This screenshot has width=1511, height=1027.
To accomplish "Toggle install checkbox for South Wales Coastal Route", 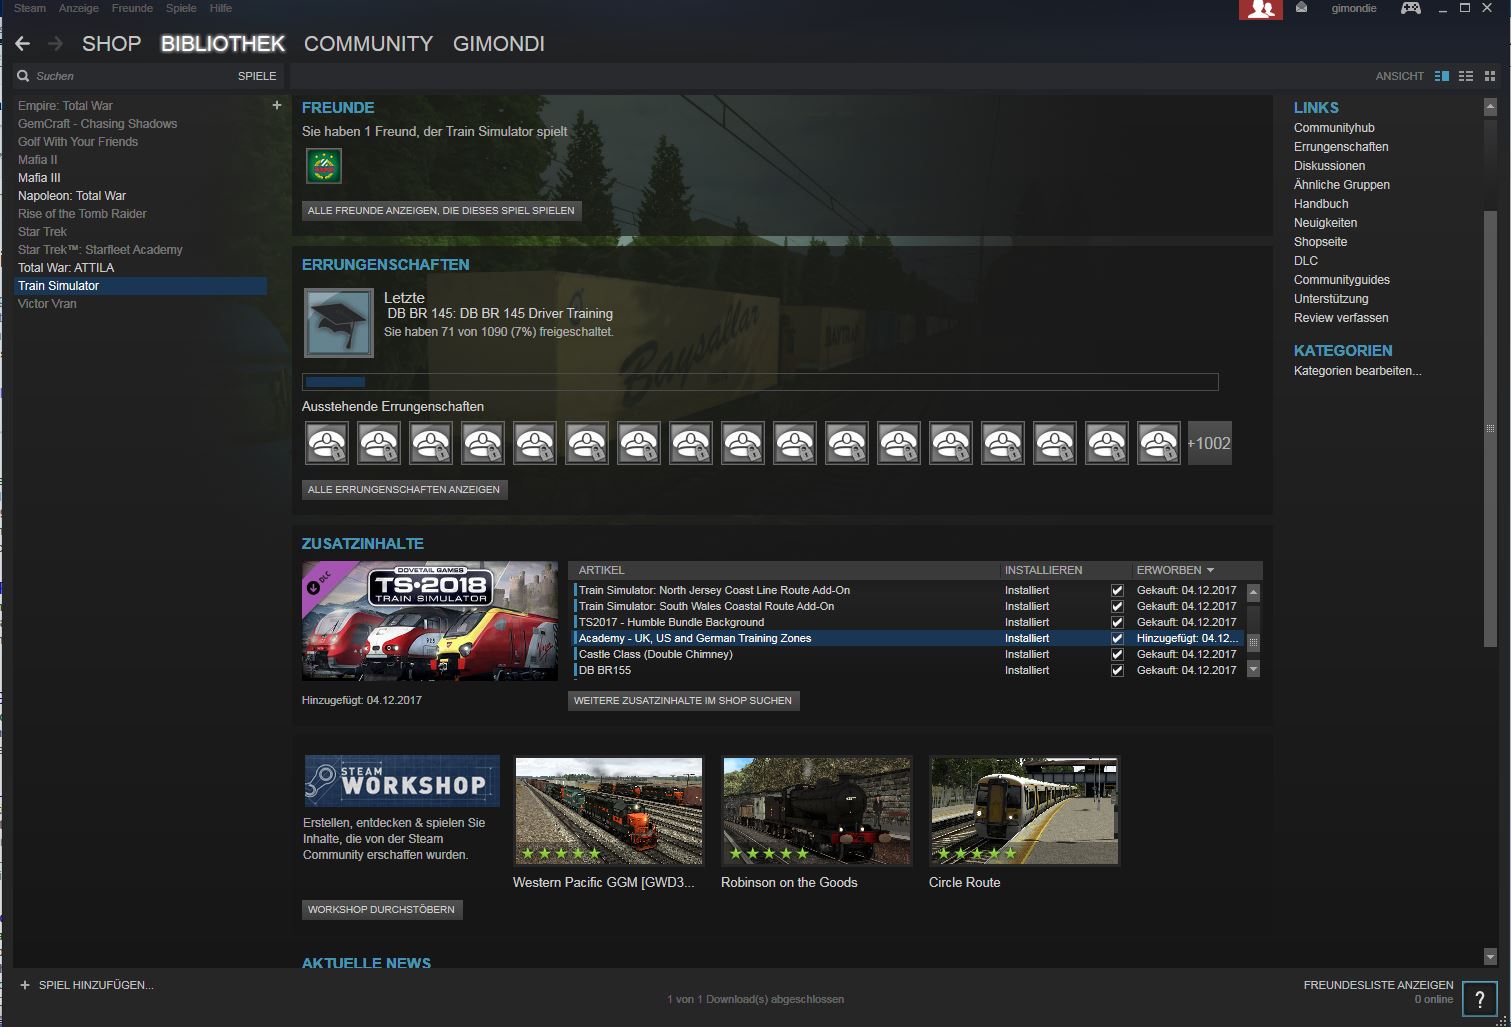I will (1117, 606).
